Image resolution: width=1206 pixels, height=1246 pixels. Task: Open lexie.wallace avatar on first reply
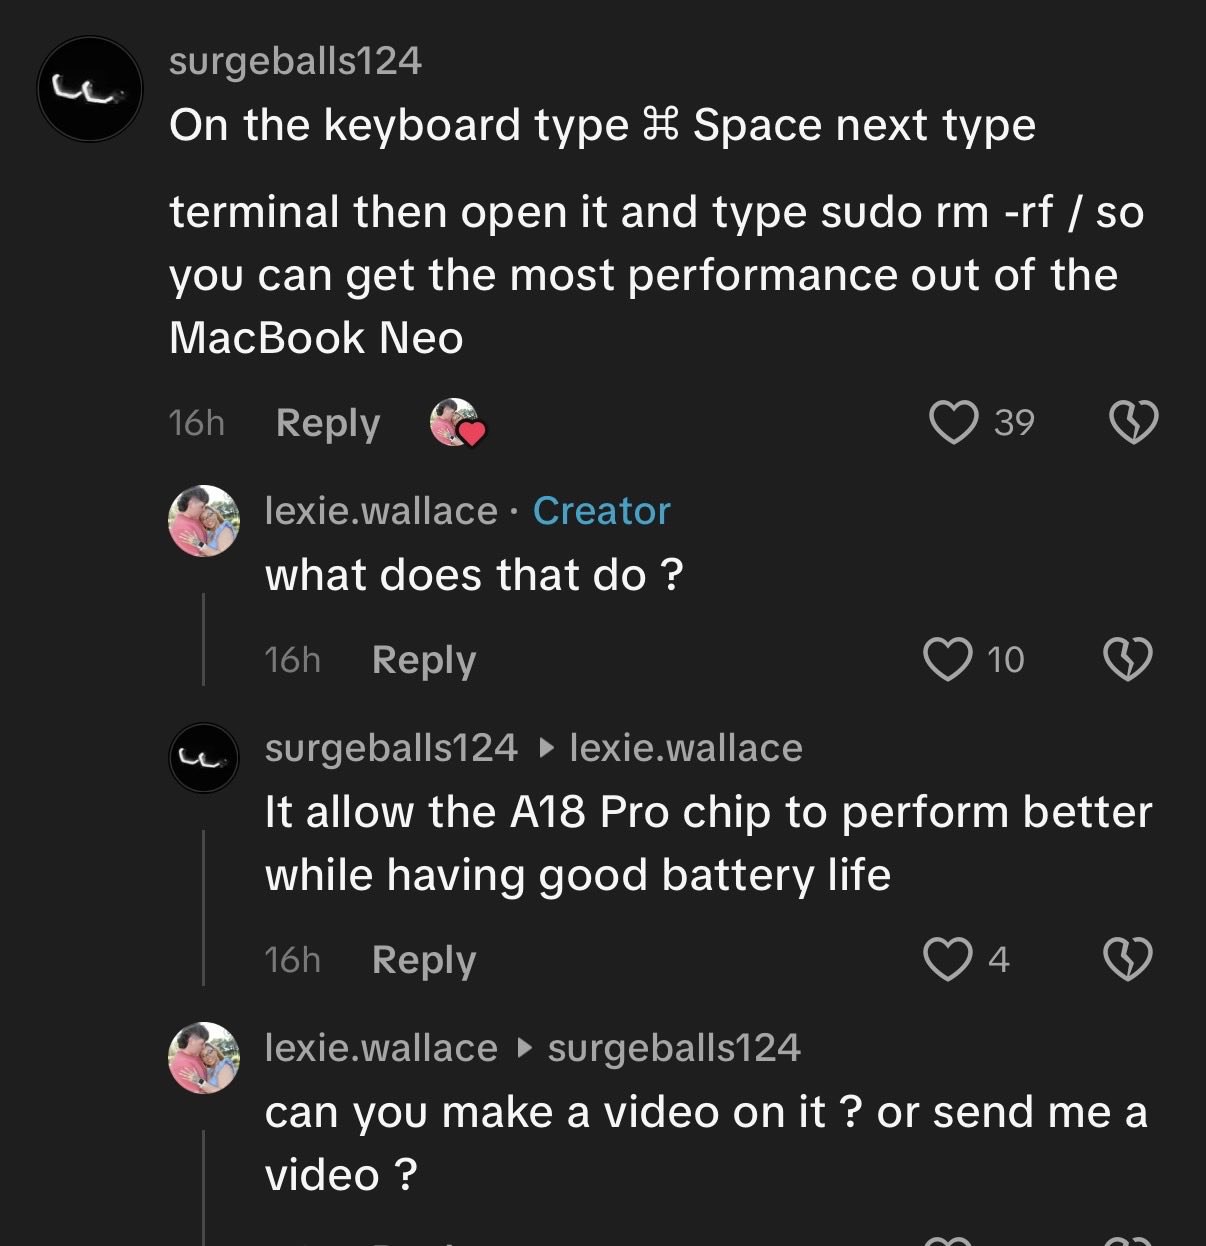[204, 521]
